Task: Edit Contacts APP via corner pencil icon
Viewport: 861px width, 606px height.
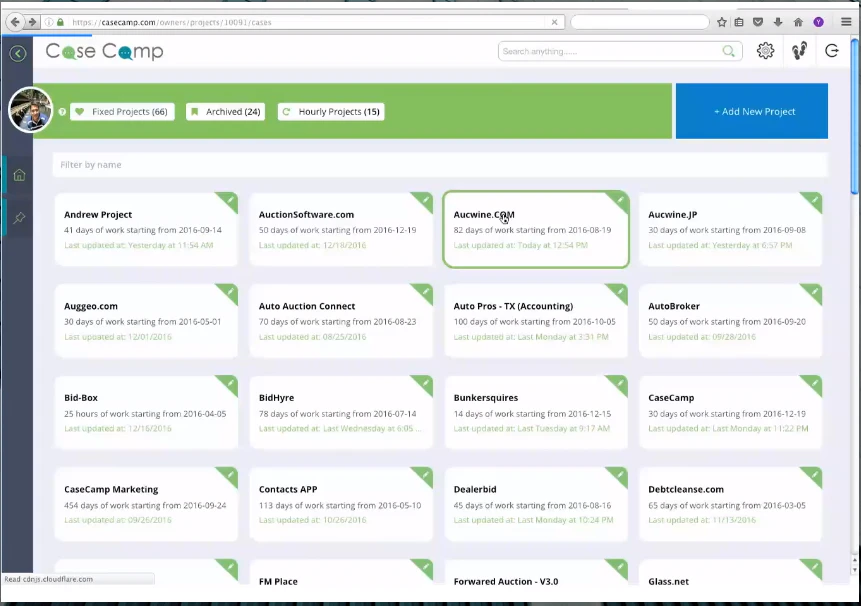Action: click(426, 475)
